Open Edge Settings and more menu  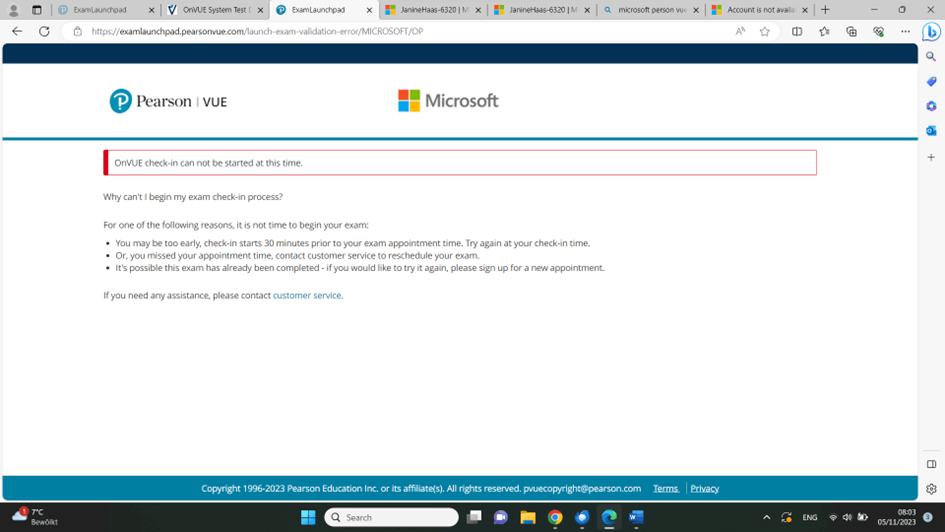(905, 31)
